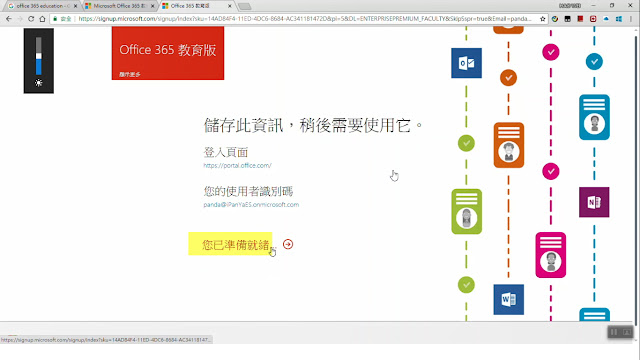This screenshot has height=360, width=640.
Task: Open a new browser tab
Action: point(244,6)
